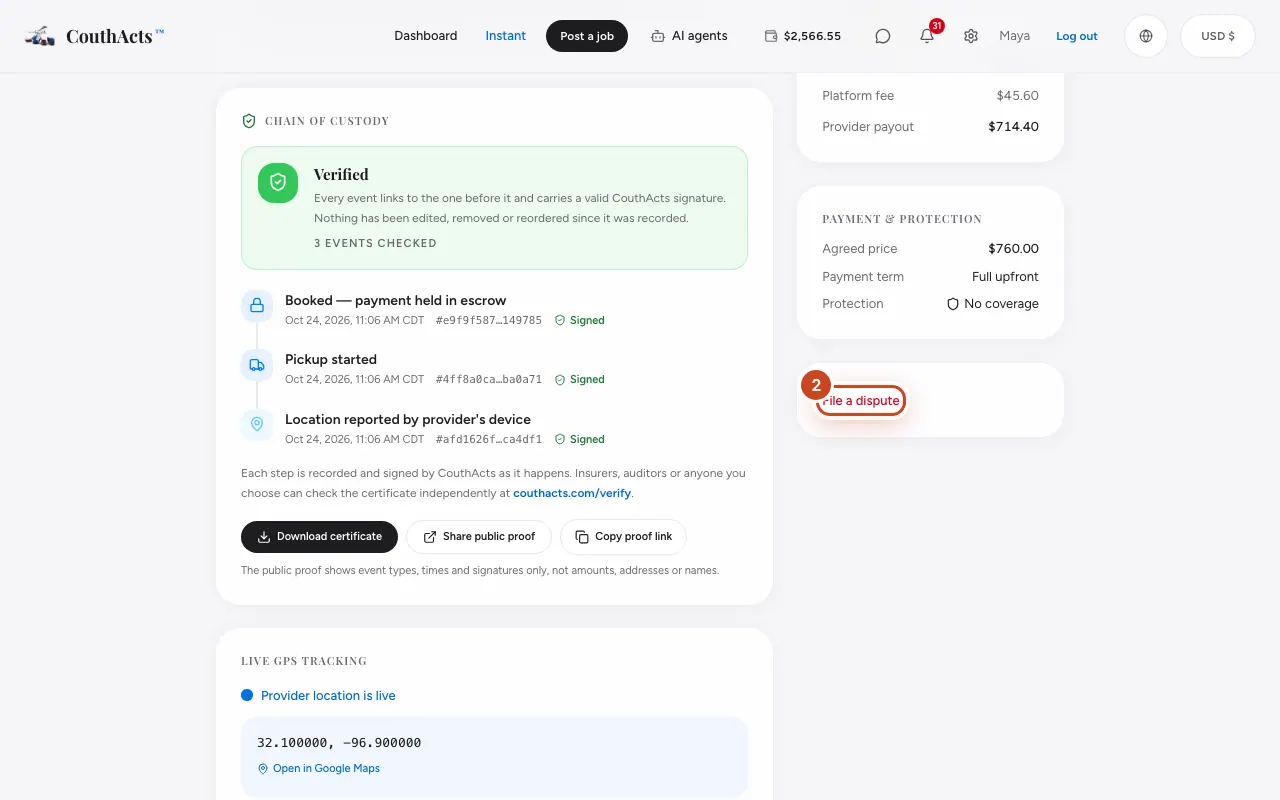Click the lock icon beside Booked event
1280x800 pixels.
click(257, 305)
